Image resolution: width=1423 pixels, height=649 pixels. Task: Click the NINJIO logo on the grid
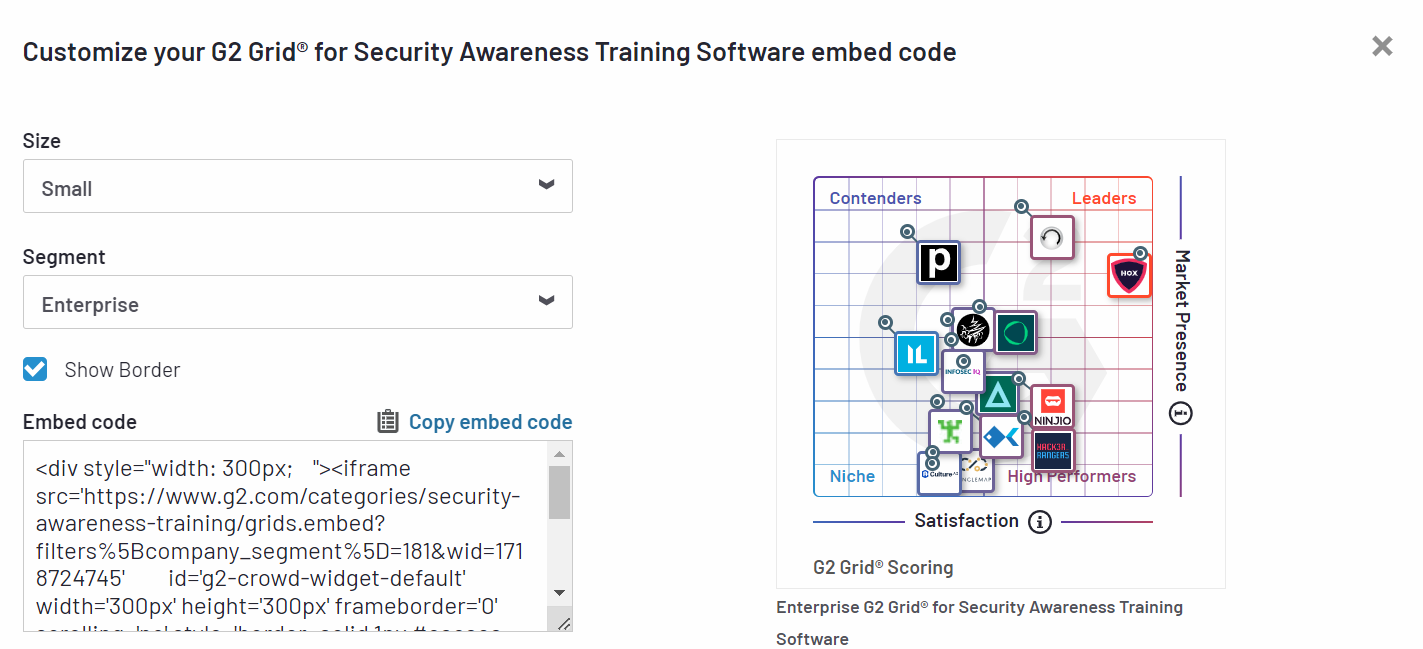[x=1053, y=407]
